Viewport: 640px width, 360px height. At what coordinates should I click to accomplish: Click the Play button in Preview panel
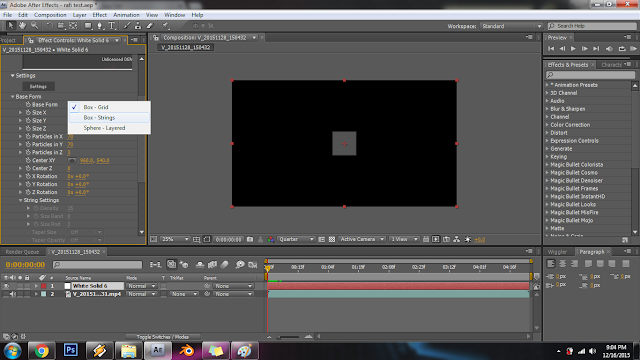pos(573,49)
